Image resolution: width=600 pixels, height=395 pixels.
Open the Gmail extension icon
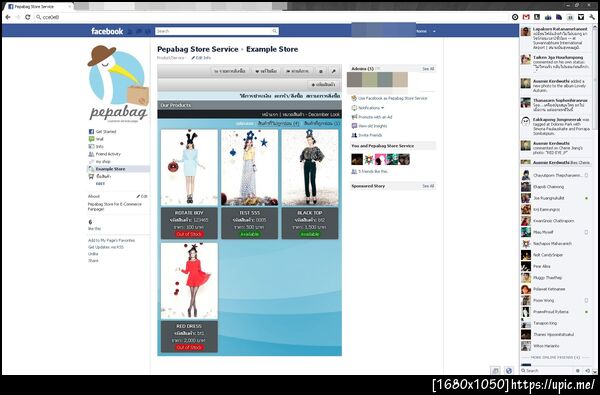pyautogui.click(x=526, y=17)
